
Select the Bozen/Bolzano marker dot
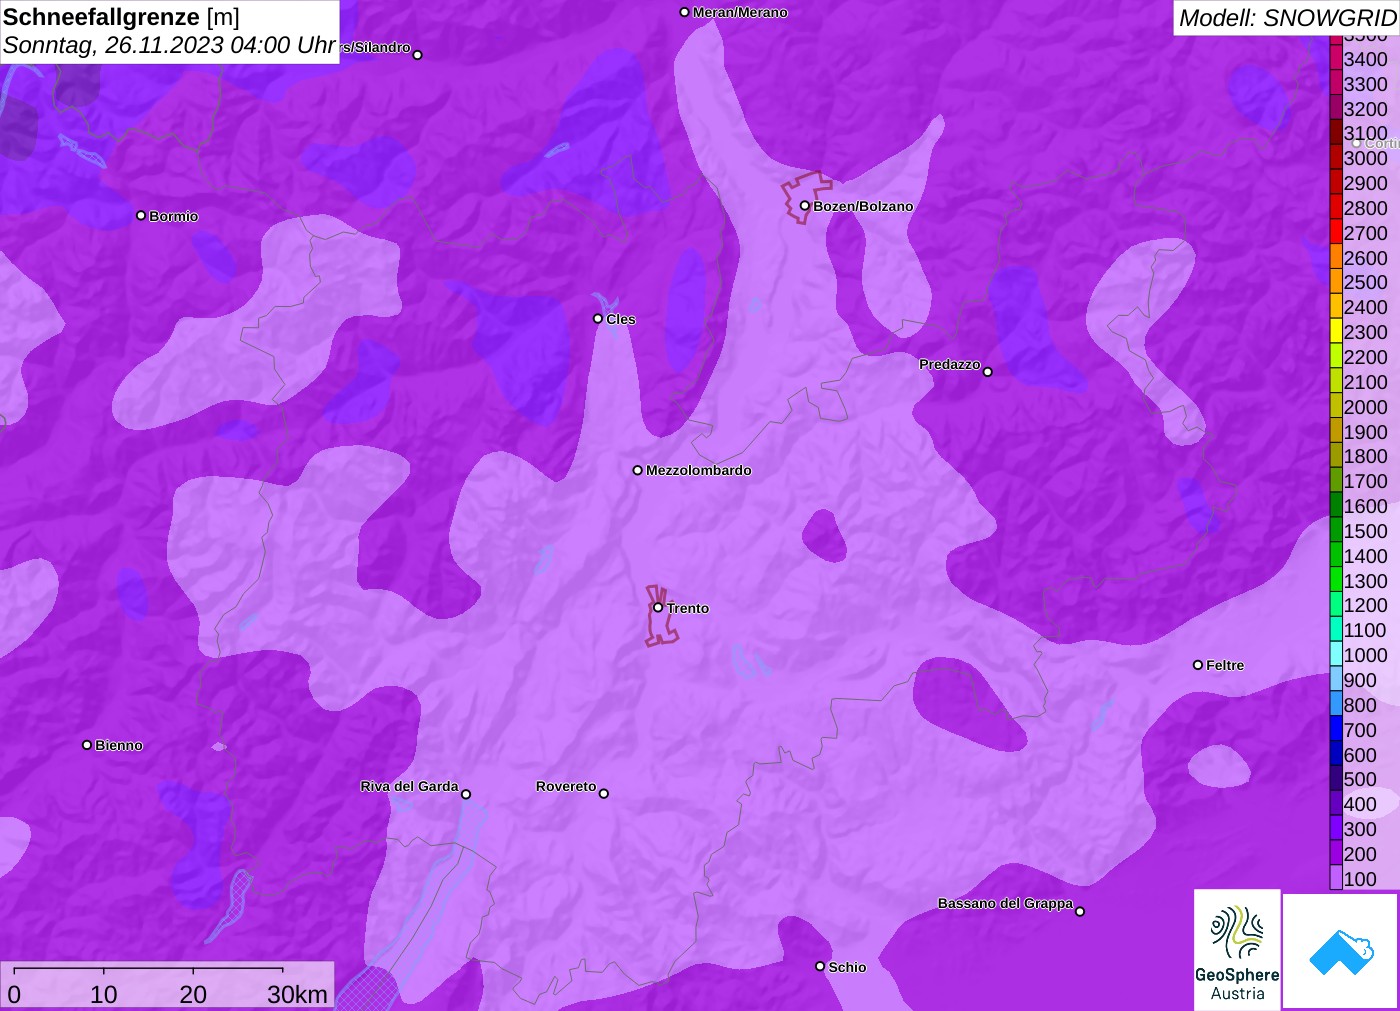tap(805, 206)
